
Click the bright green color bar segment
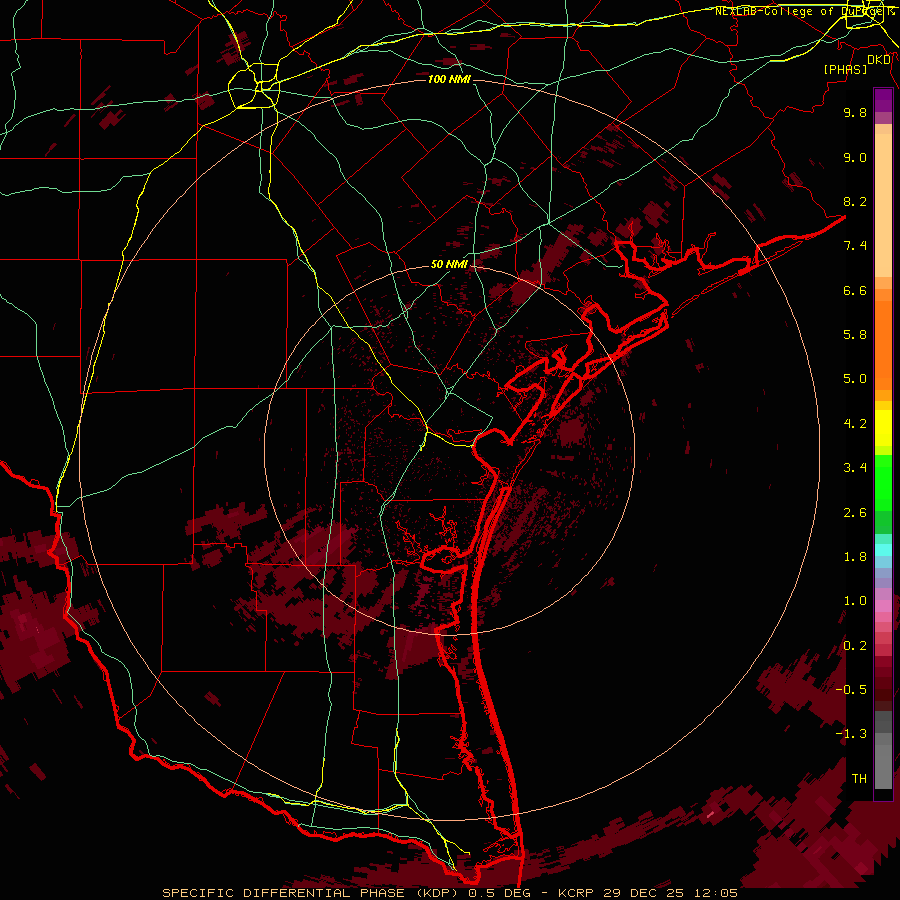[x=883, y=482]
